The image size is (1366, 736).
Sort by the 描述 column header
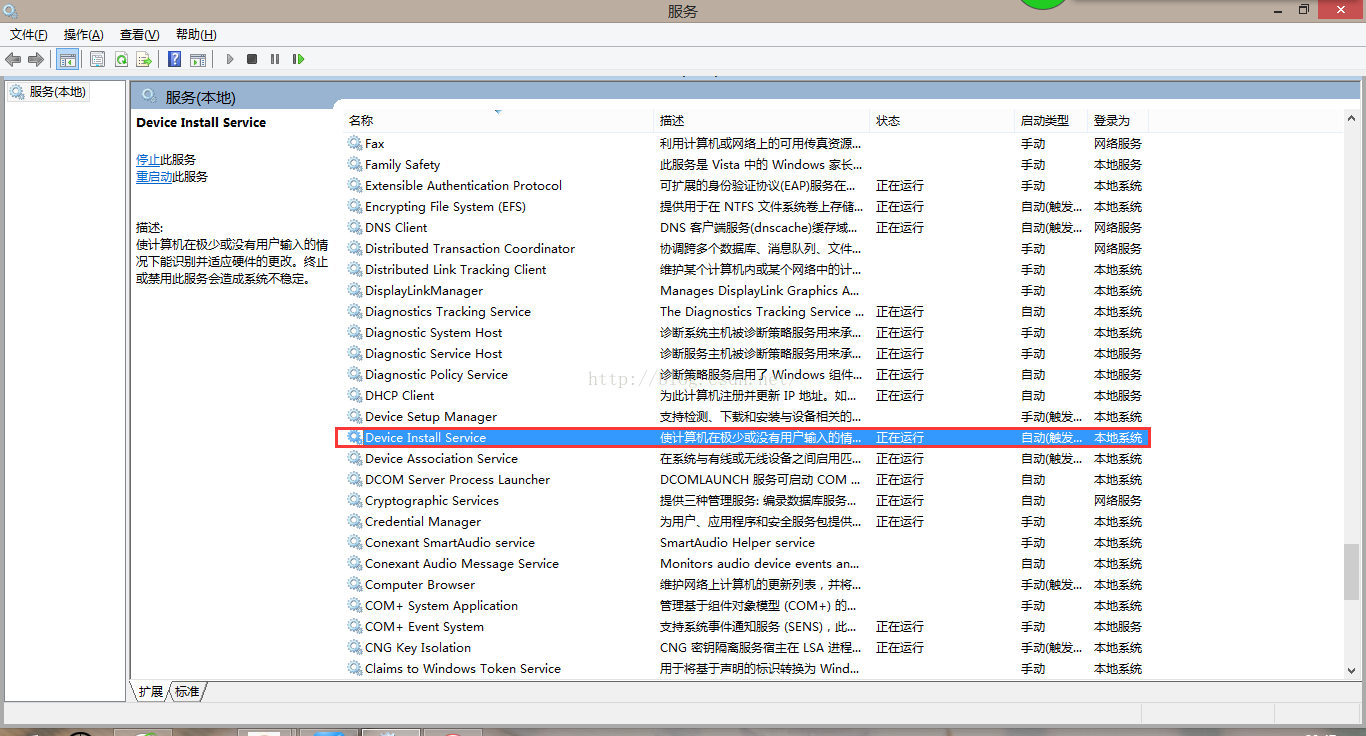762,120
